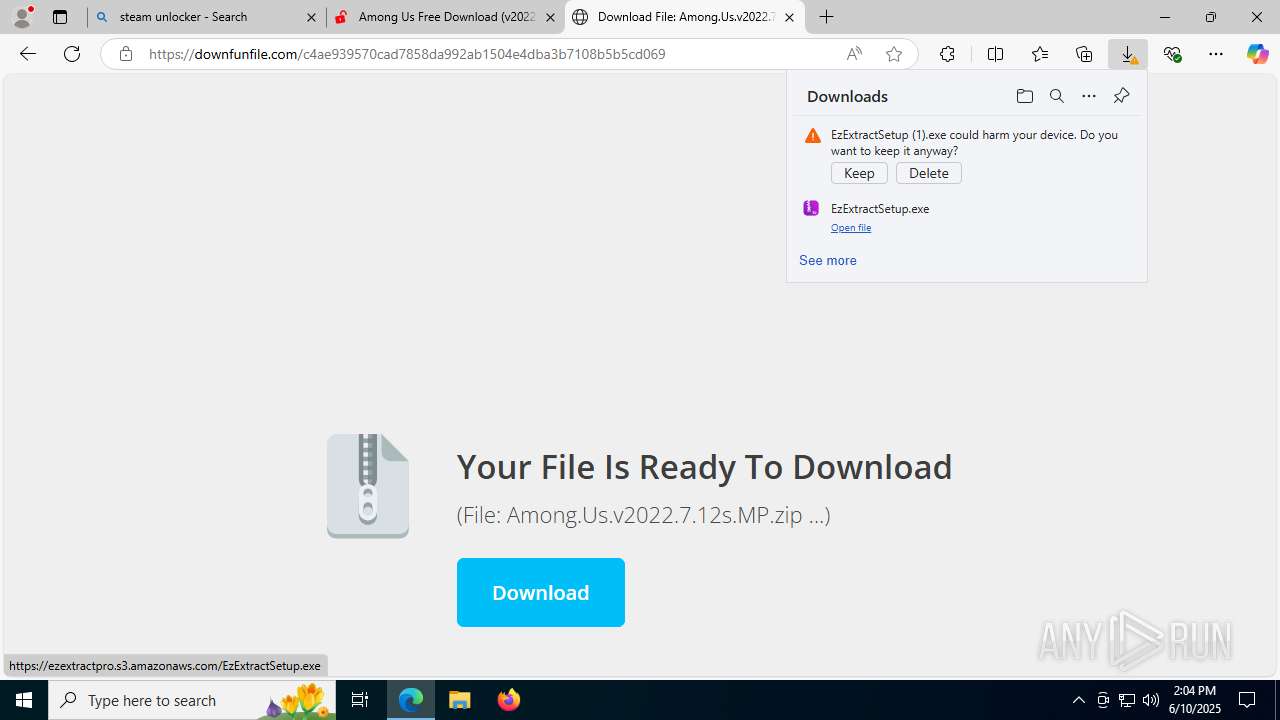Screen dimensions: 1280x720
Task: Click the Edge taskbar icon
Action: (x=411, y=700)
